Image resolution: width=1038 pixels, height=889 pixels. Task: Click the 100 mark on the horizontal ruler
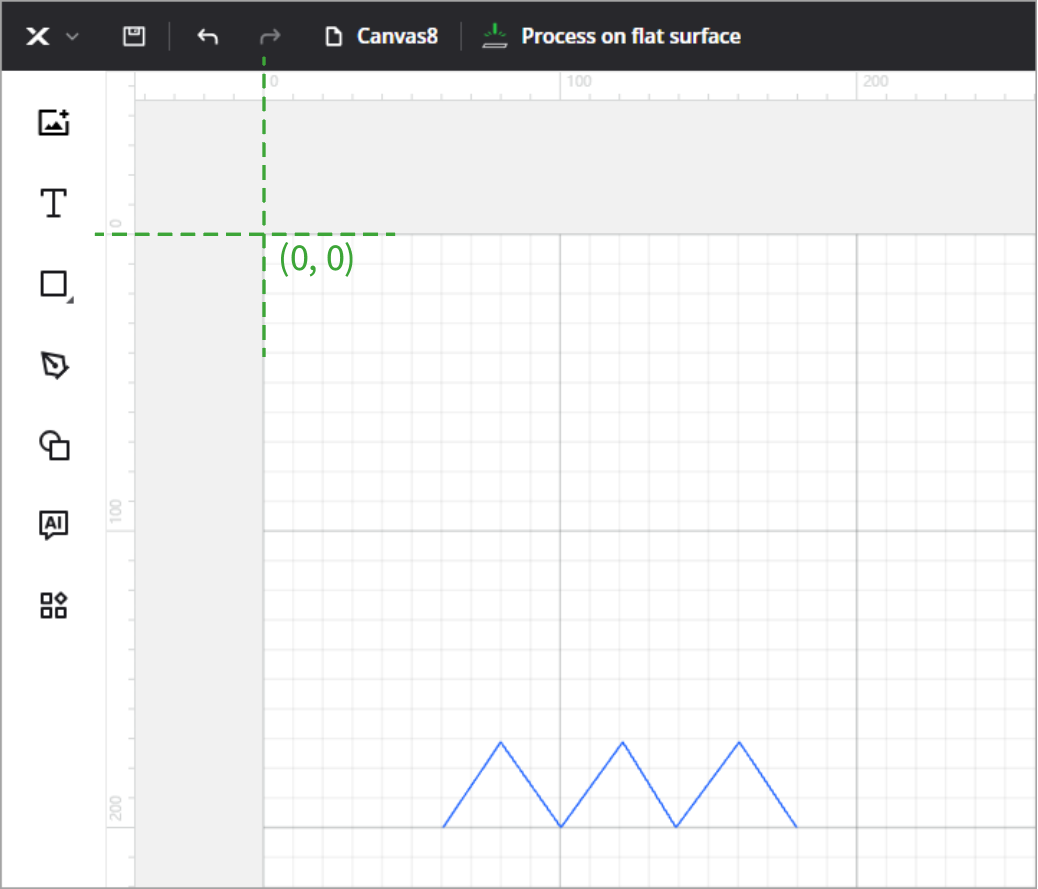click(578, 82)
